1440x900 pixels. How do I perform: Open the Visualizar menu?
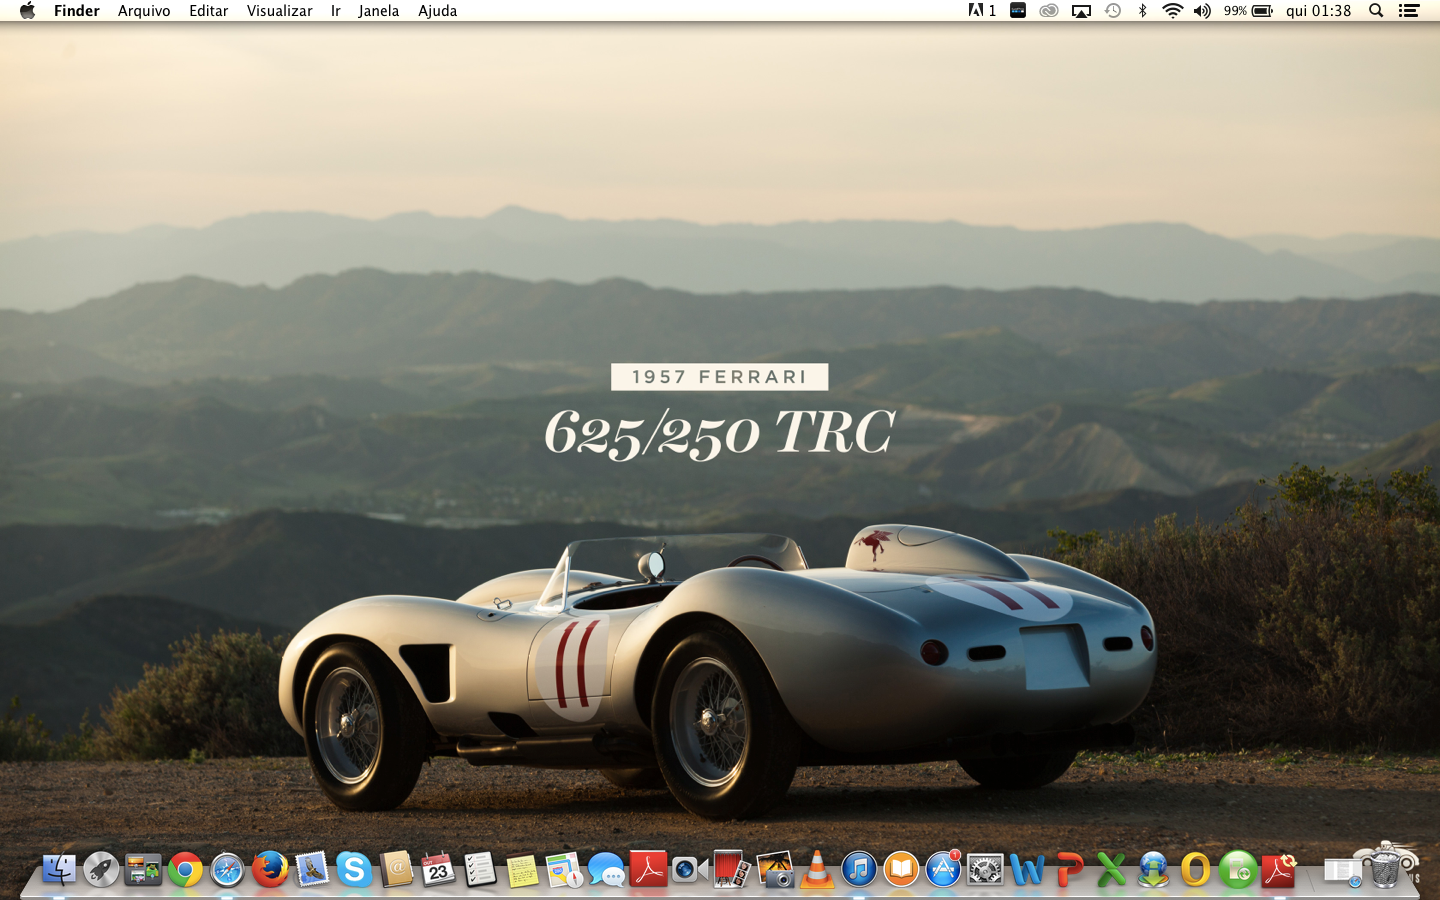tap(279, 10)
